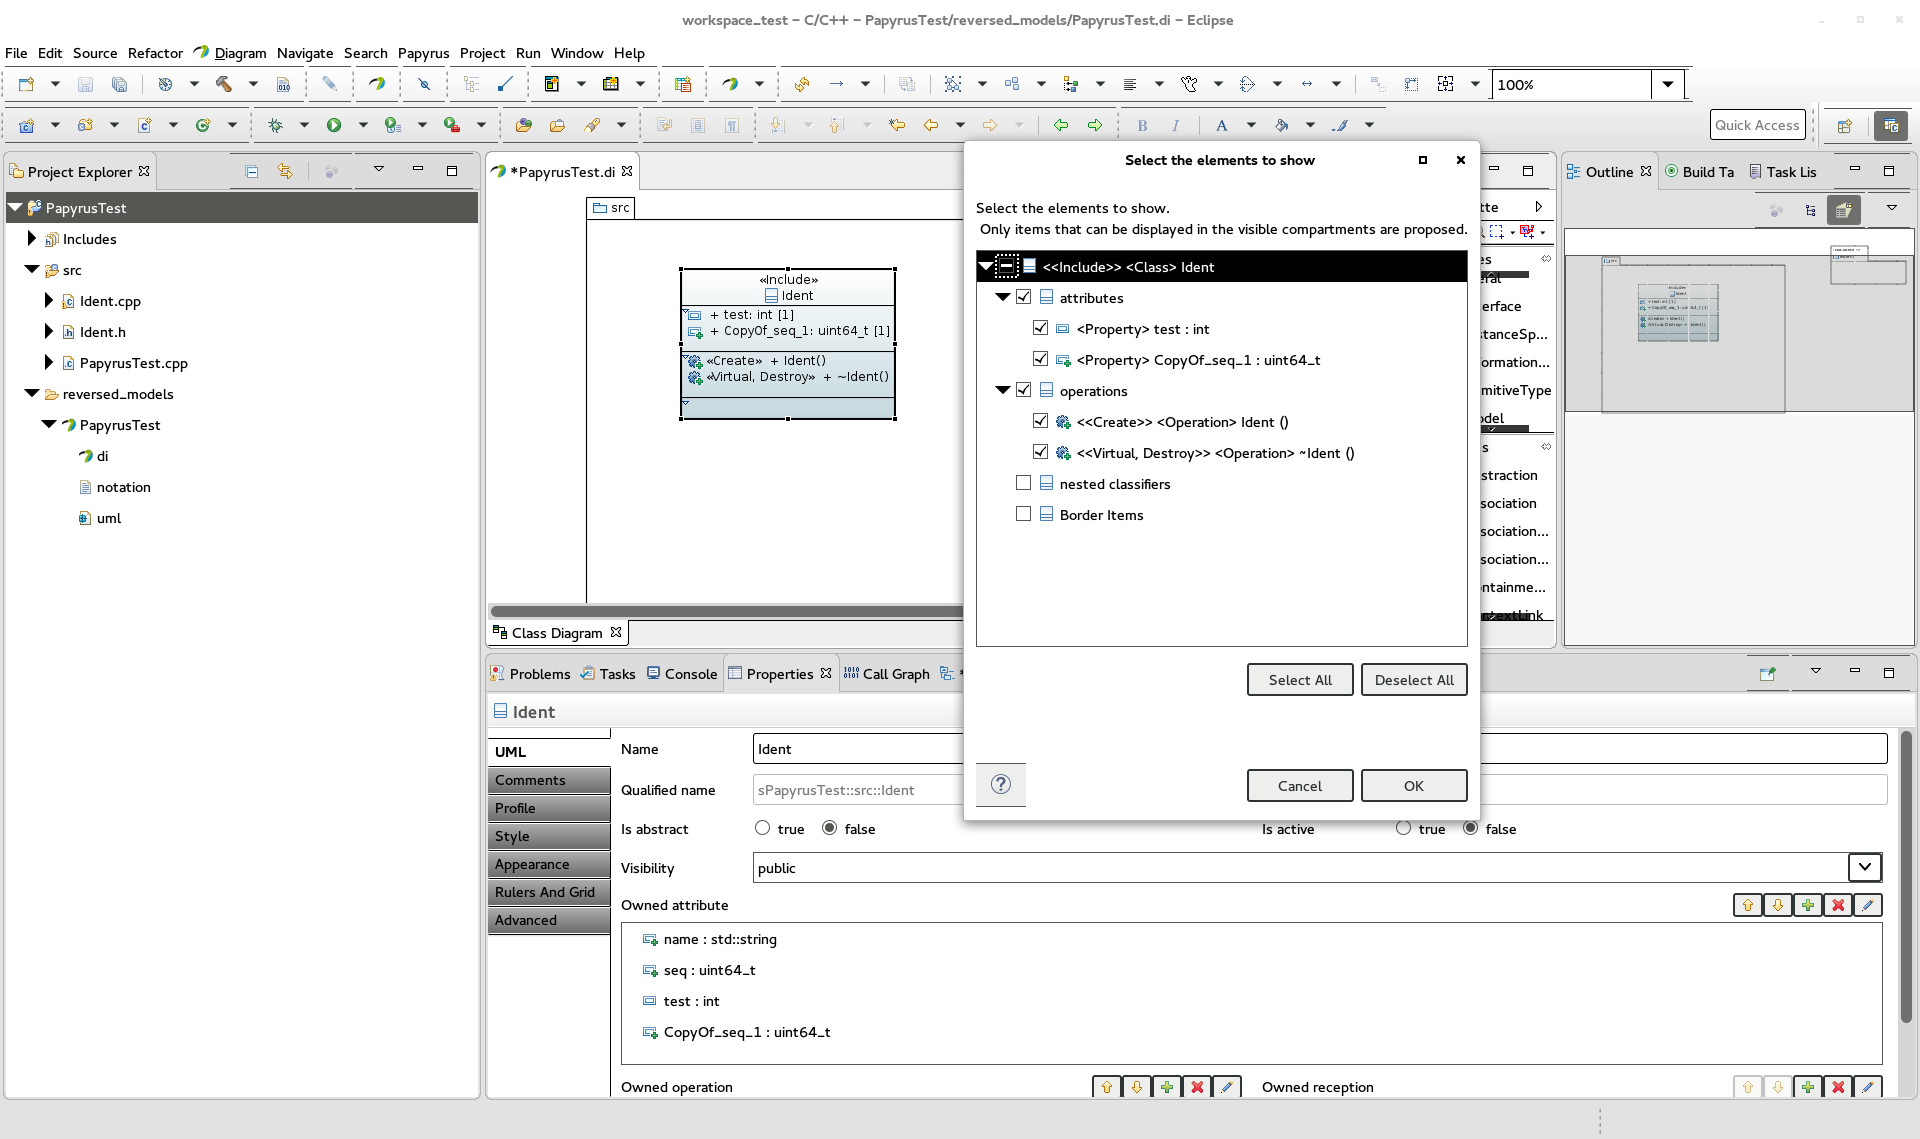This screenshot has height=1139, width=1920.
Task: Click the Italic font style icon
Action: 1176,125
